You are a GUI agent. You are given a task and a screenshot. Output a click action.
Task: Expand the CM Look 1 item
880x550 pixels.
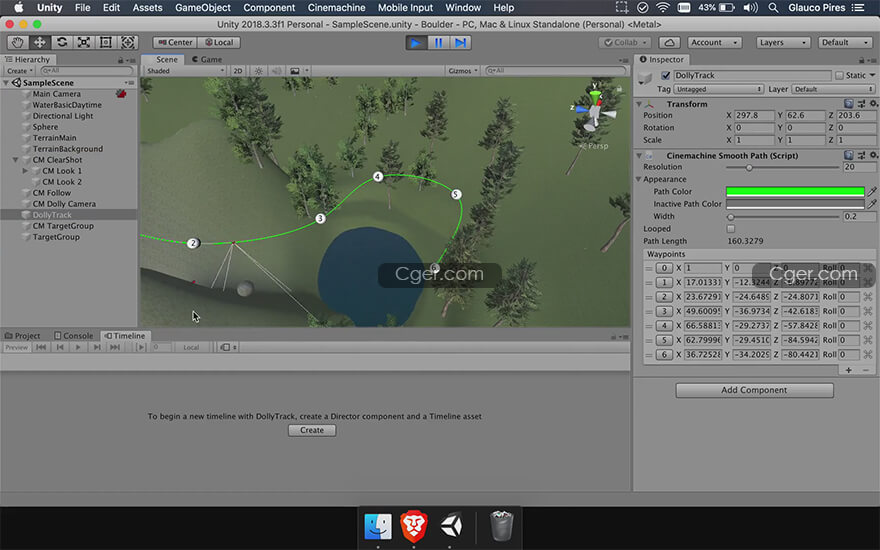point(25,171)
